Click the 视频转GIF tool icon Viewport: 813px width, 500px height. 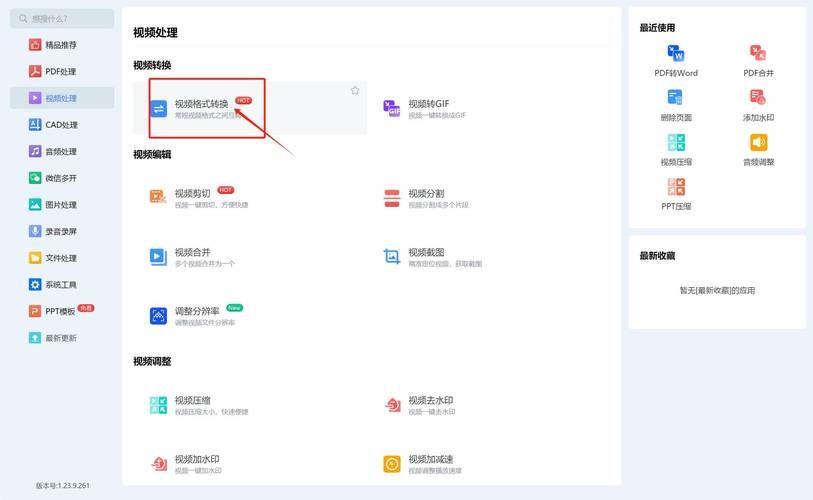click(392, 108)
